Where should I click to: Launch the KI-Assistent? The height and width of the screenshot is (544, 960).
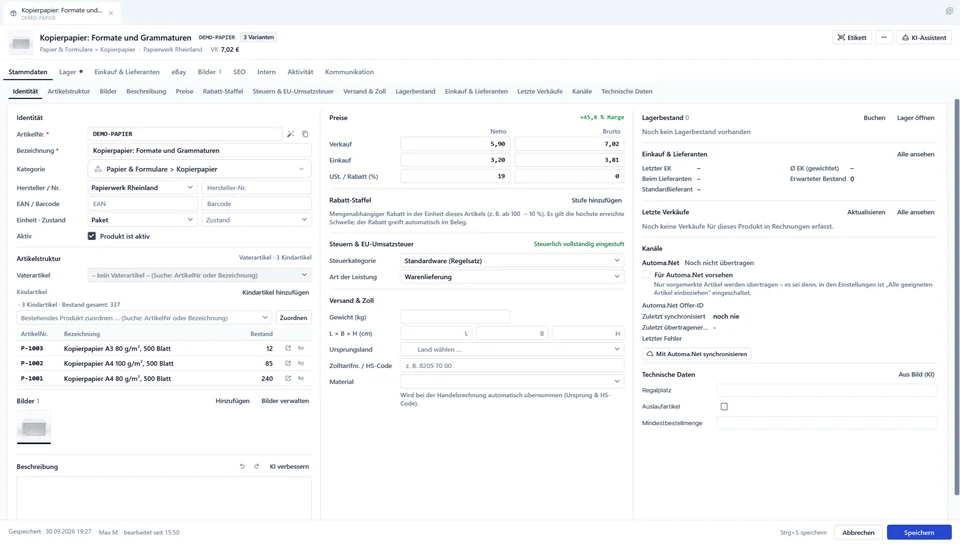[924, 37]
